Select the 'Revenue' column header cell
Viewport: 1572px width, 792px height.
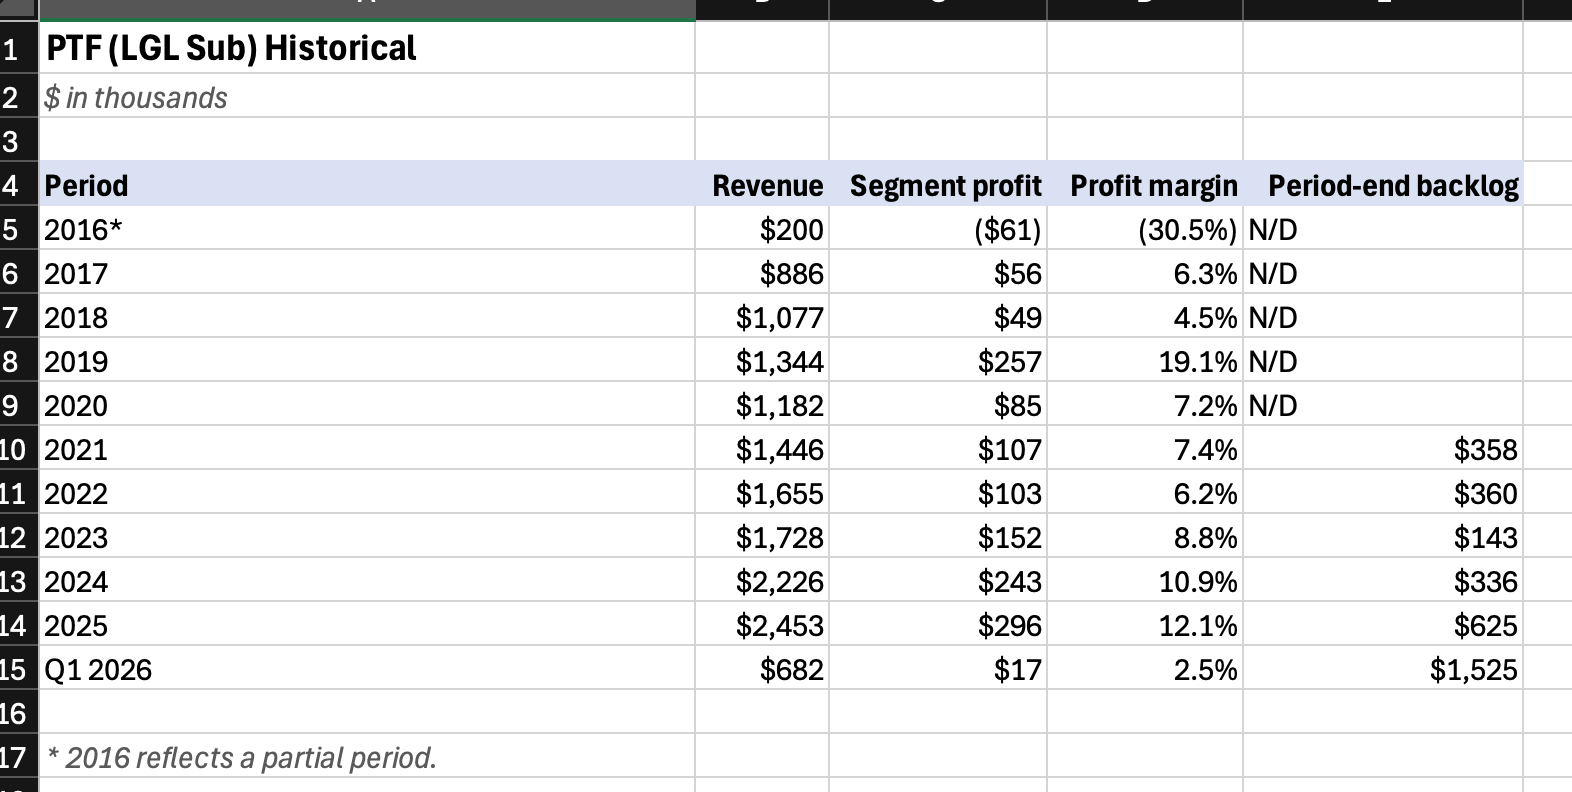point(762,185)
